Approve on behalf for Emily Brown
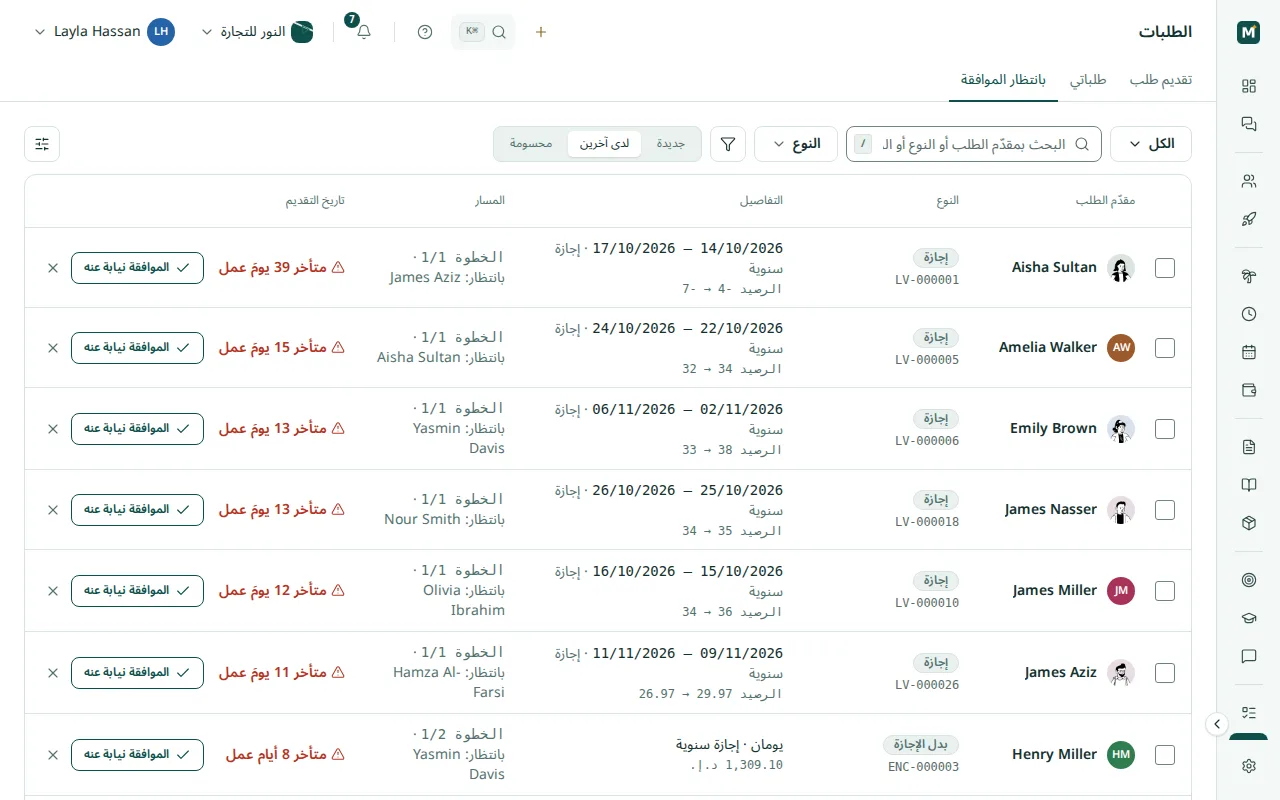This screenshot has width=1280, height=800. (x=137, y=429)
